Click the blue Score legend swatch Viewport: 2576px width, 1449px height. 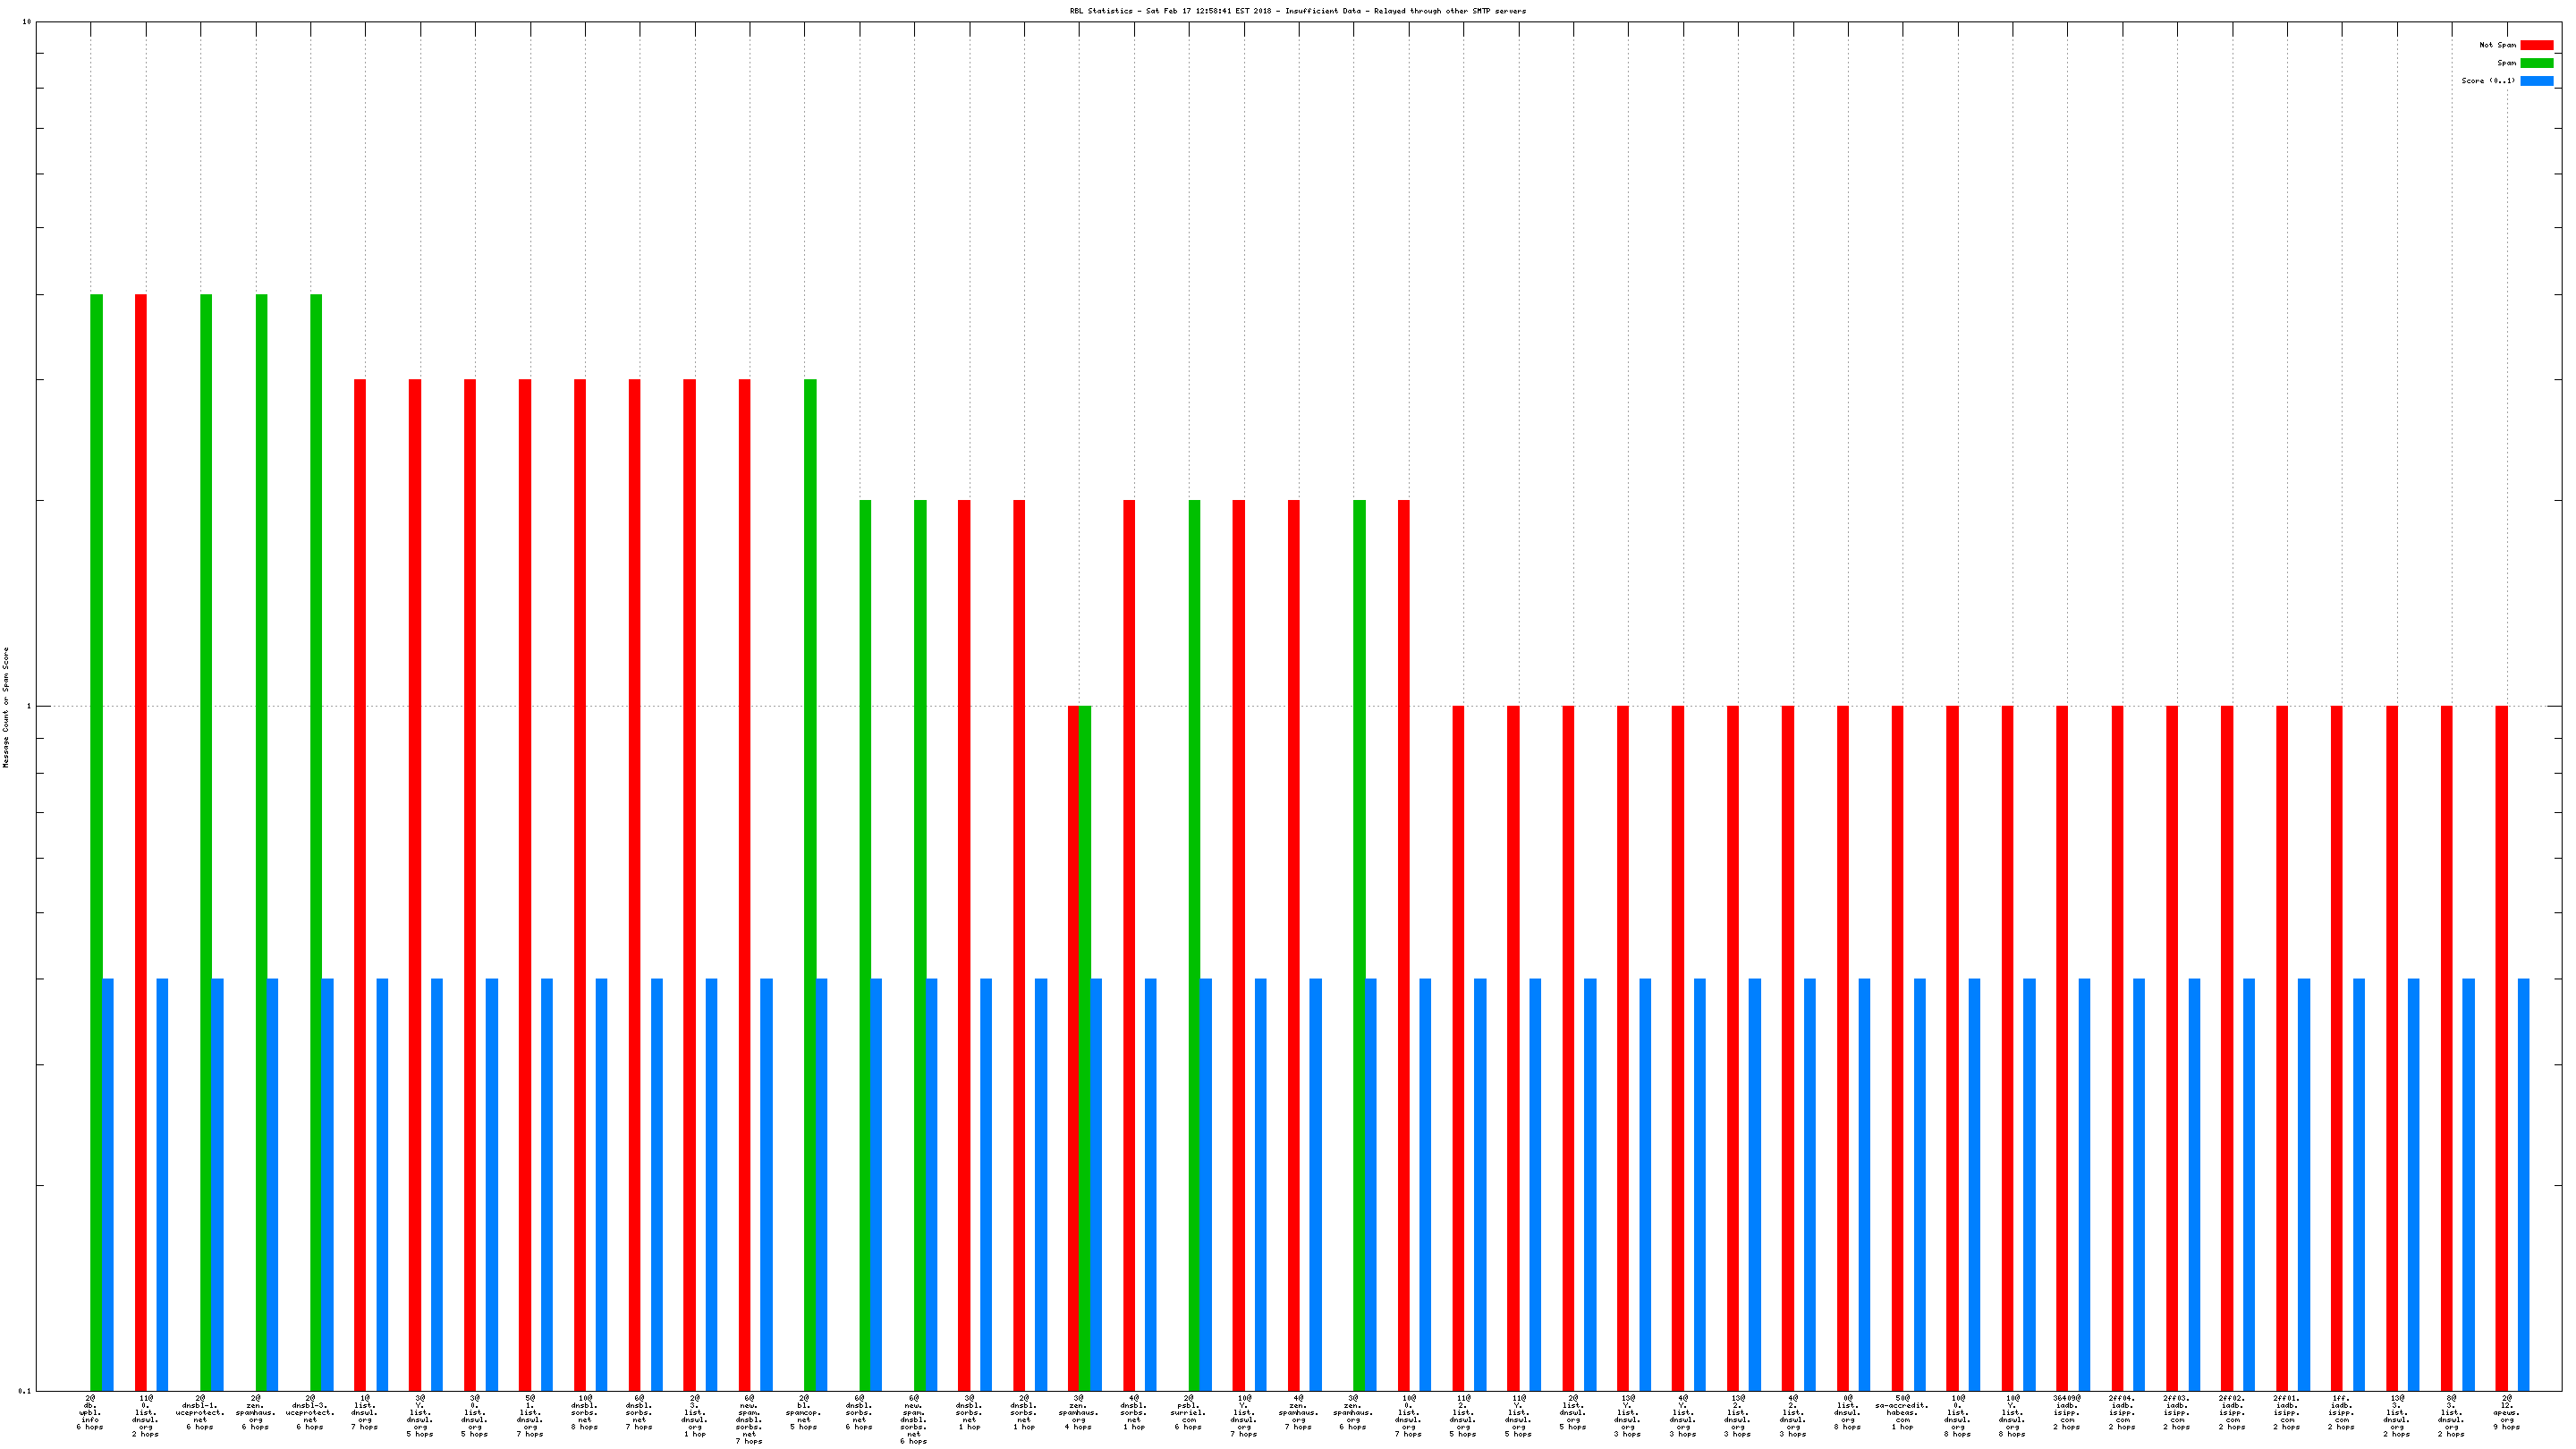coord(2535,81)
